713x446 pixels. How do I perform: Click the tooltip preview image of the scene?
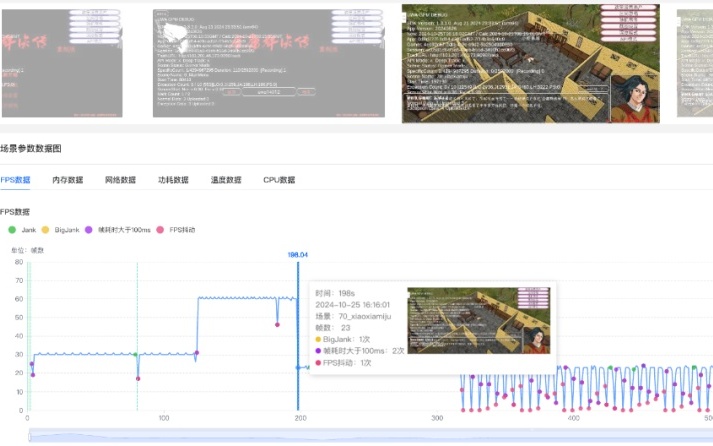[479, 321]
